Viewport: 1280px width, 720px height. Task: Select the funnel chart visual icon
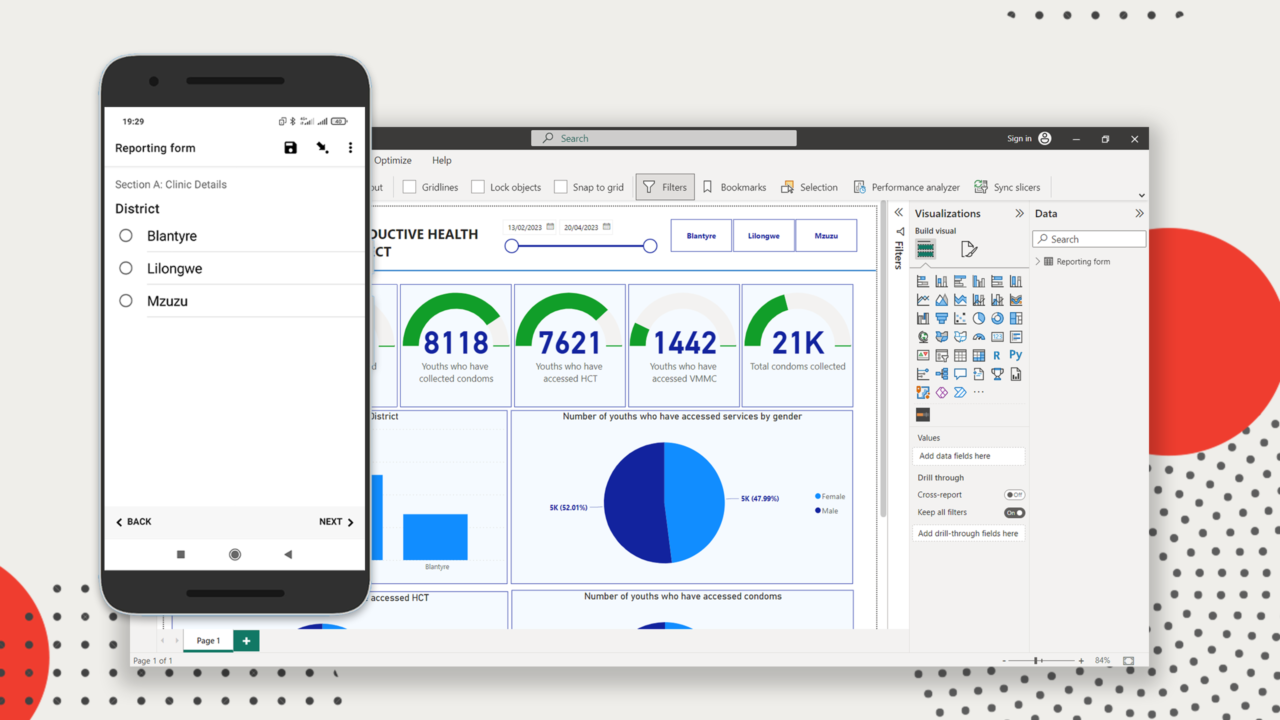point(941,319)
